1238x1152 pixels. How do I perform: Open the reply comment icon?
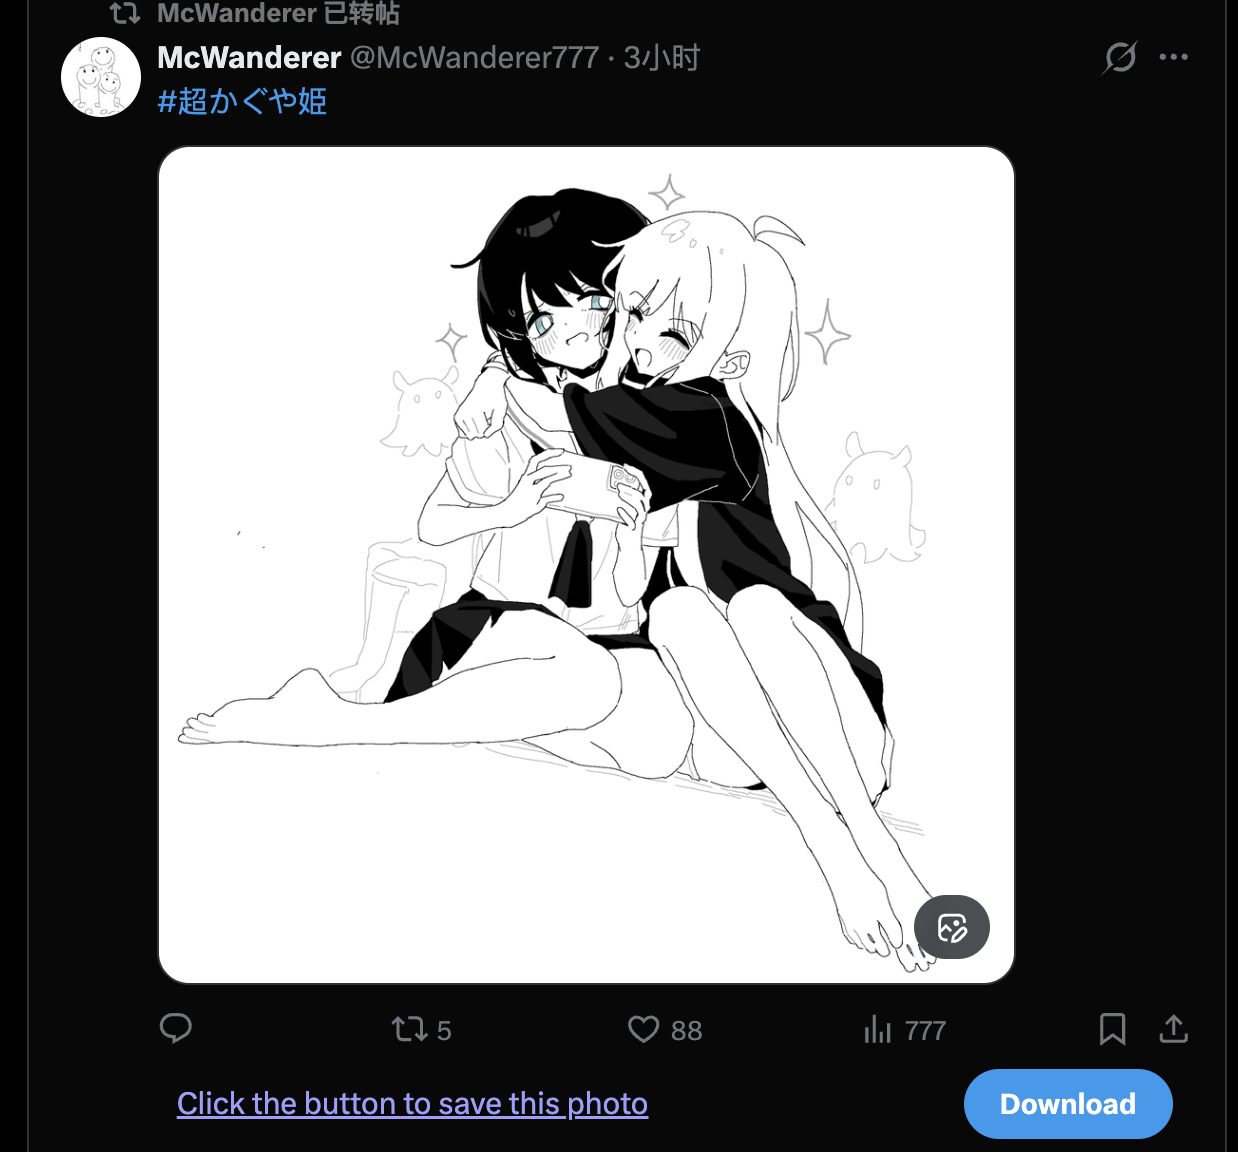176,1029
